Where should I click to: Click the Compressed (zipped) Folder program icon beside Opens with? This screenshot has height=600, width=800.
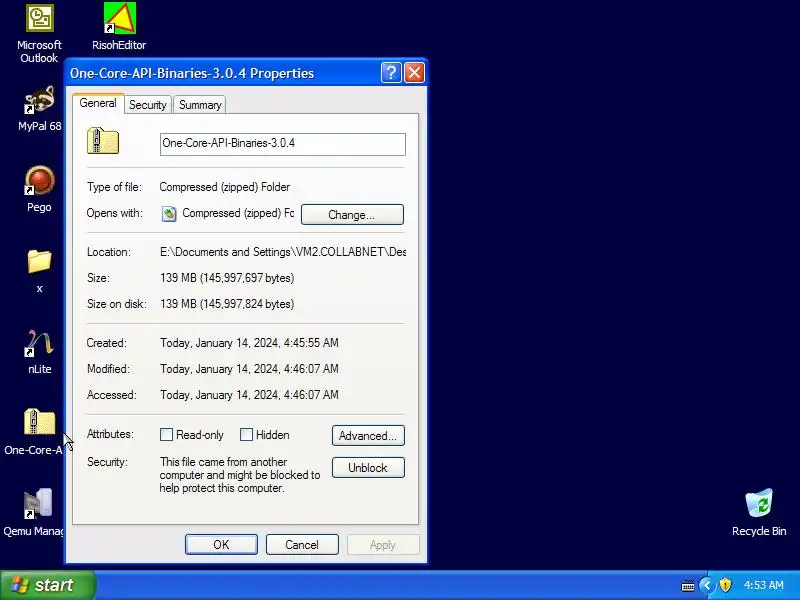tap(169, 214)
